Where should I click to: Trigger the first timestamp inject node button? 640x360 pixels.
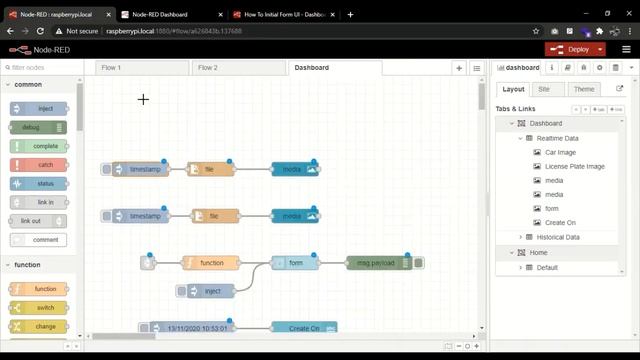point(107,169)
